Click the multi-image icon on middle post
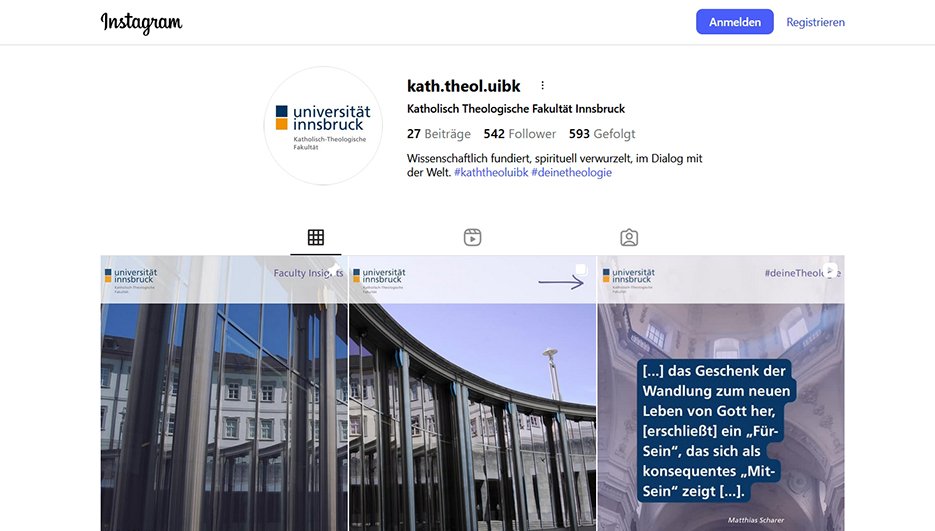This screenshot has width=935, height=531. 581,270
